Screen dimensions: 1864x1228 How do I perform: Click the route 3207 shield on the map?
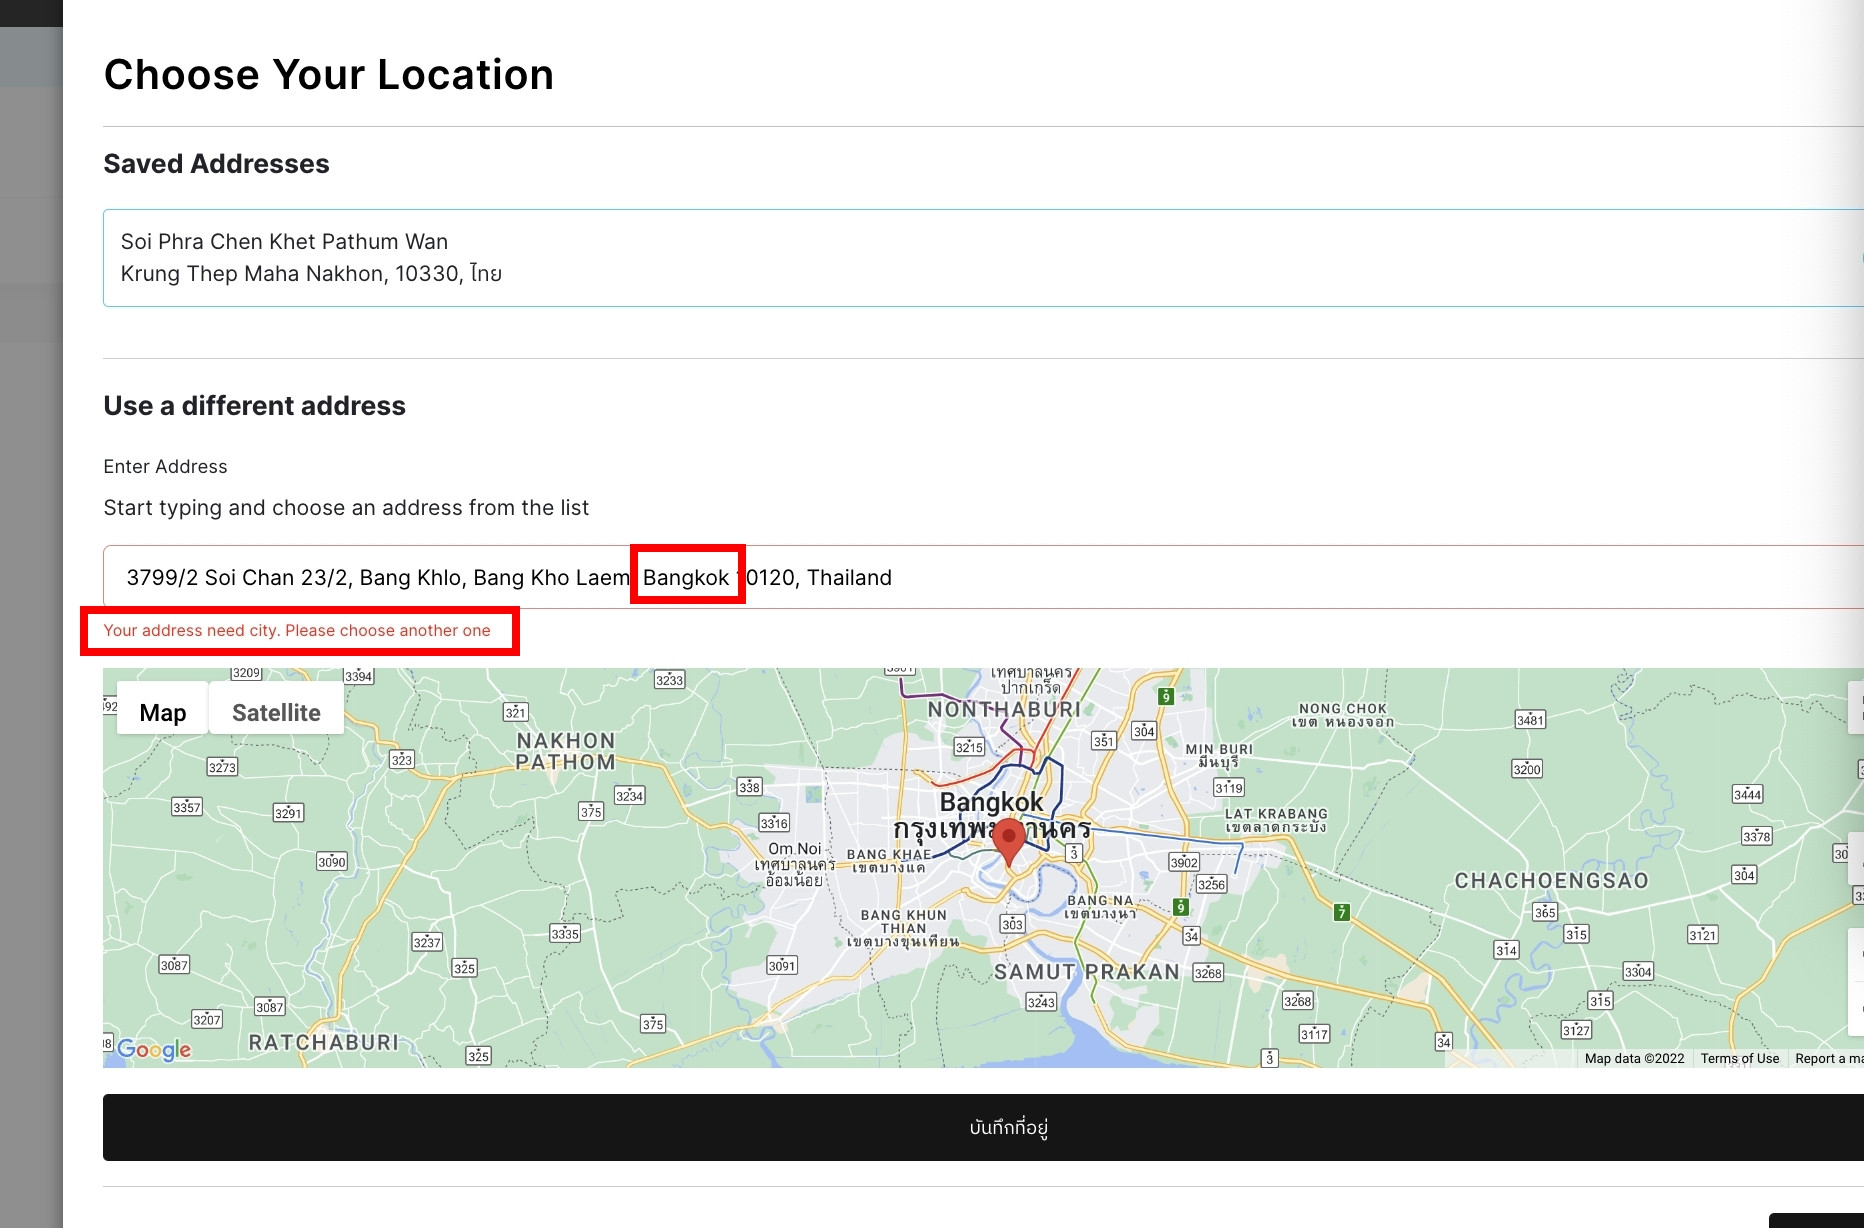[207, 1019]
